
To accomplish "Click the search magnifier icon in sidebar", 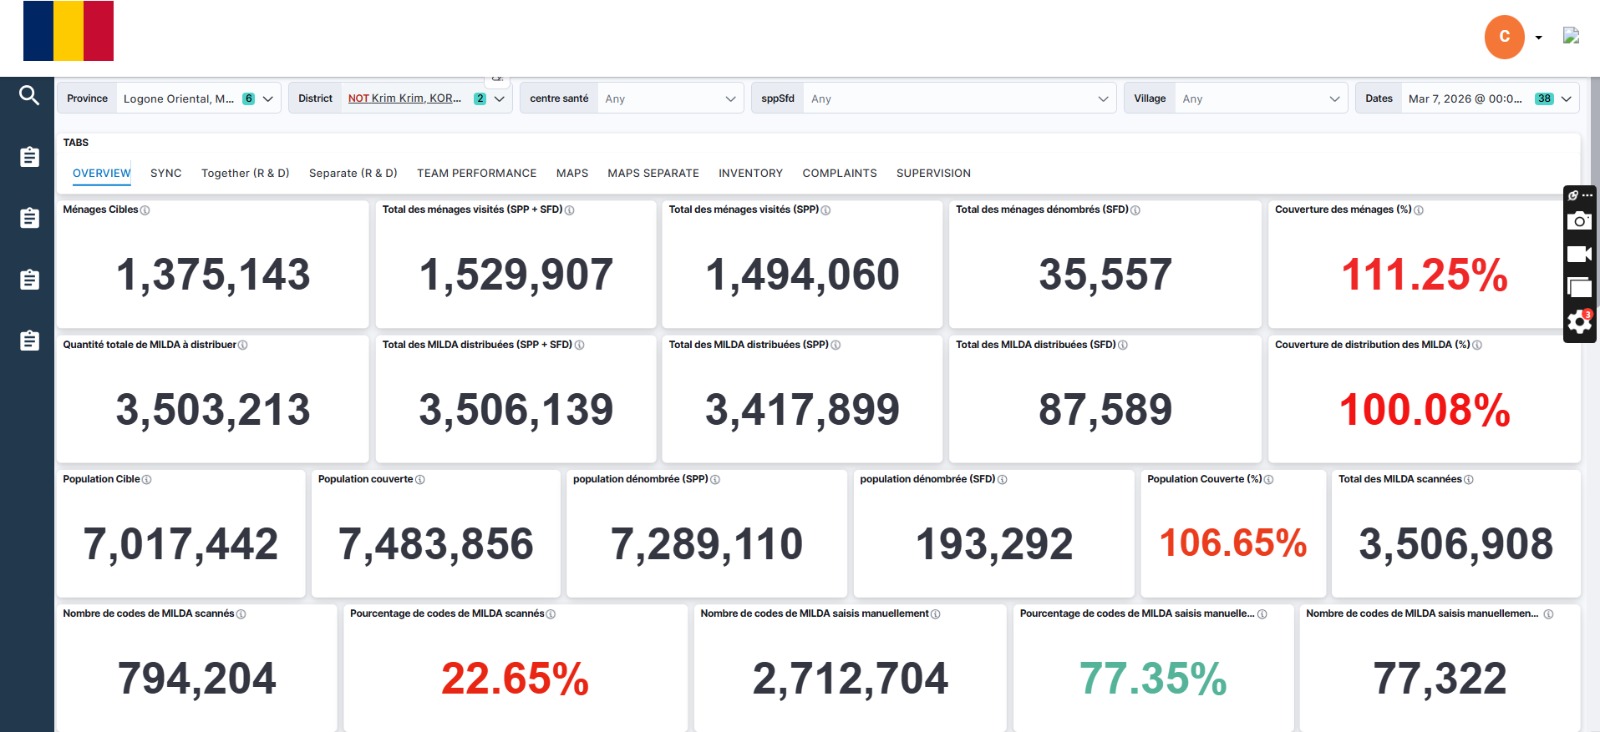I will click(x=29, y=95).
